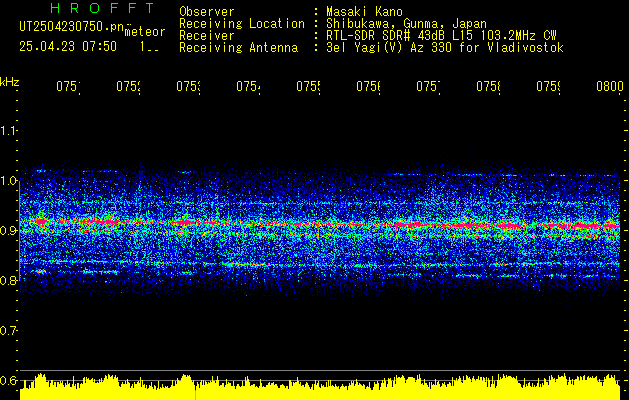Select Shibukawa, Gunma, Japan text
The image size is (629, 400).
[x=406, y=24]
